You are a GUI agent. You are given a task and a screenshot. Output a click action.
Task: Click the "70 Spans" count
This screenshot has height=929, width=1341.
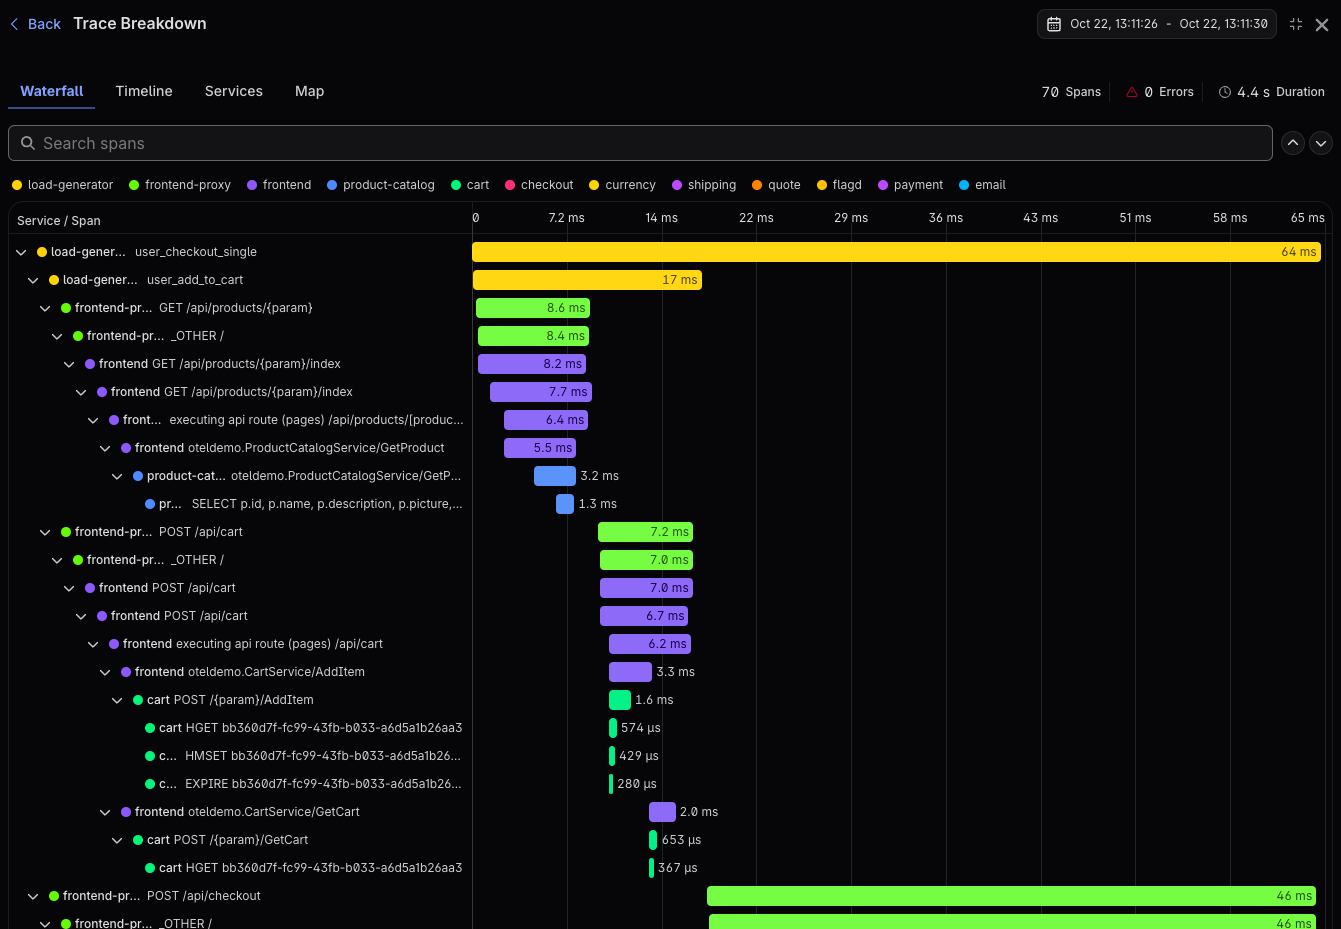coord(1071,92)
